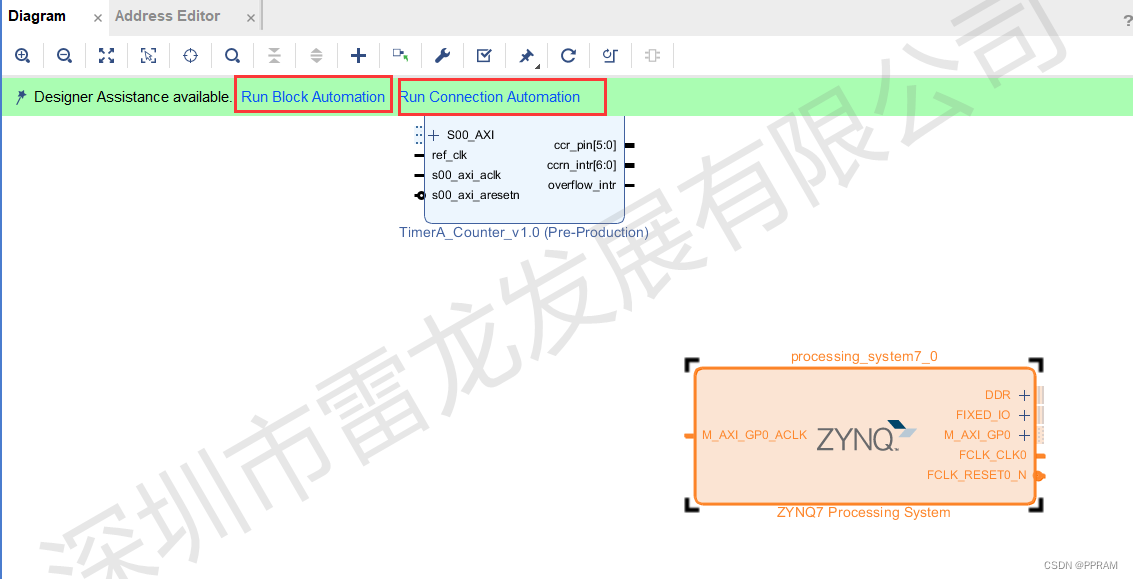Switch to the Diagram tab
This screenshot has width=1133, height=579.
click(37, 16)
